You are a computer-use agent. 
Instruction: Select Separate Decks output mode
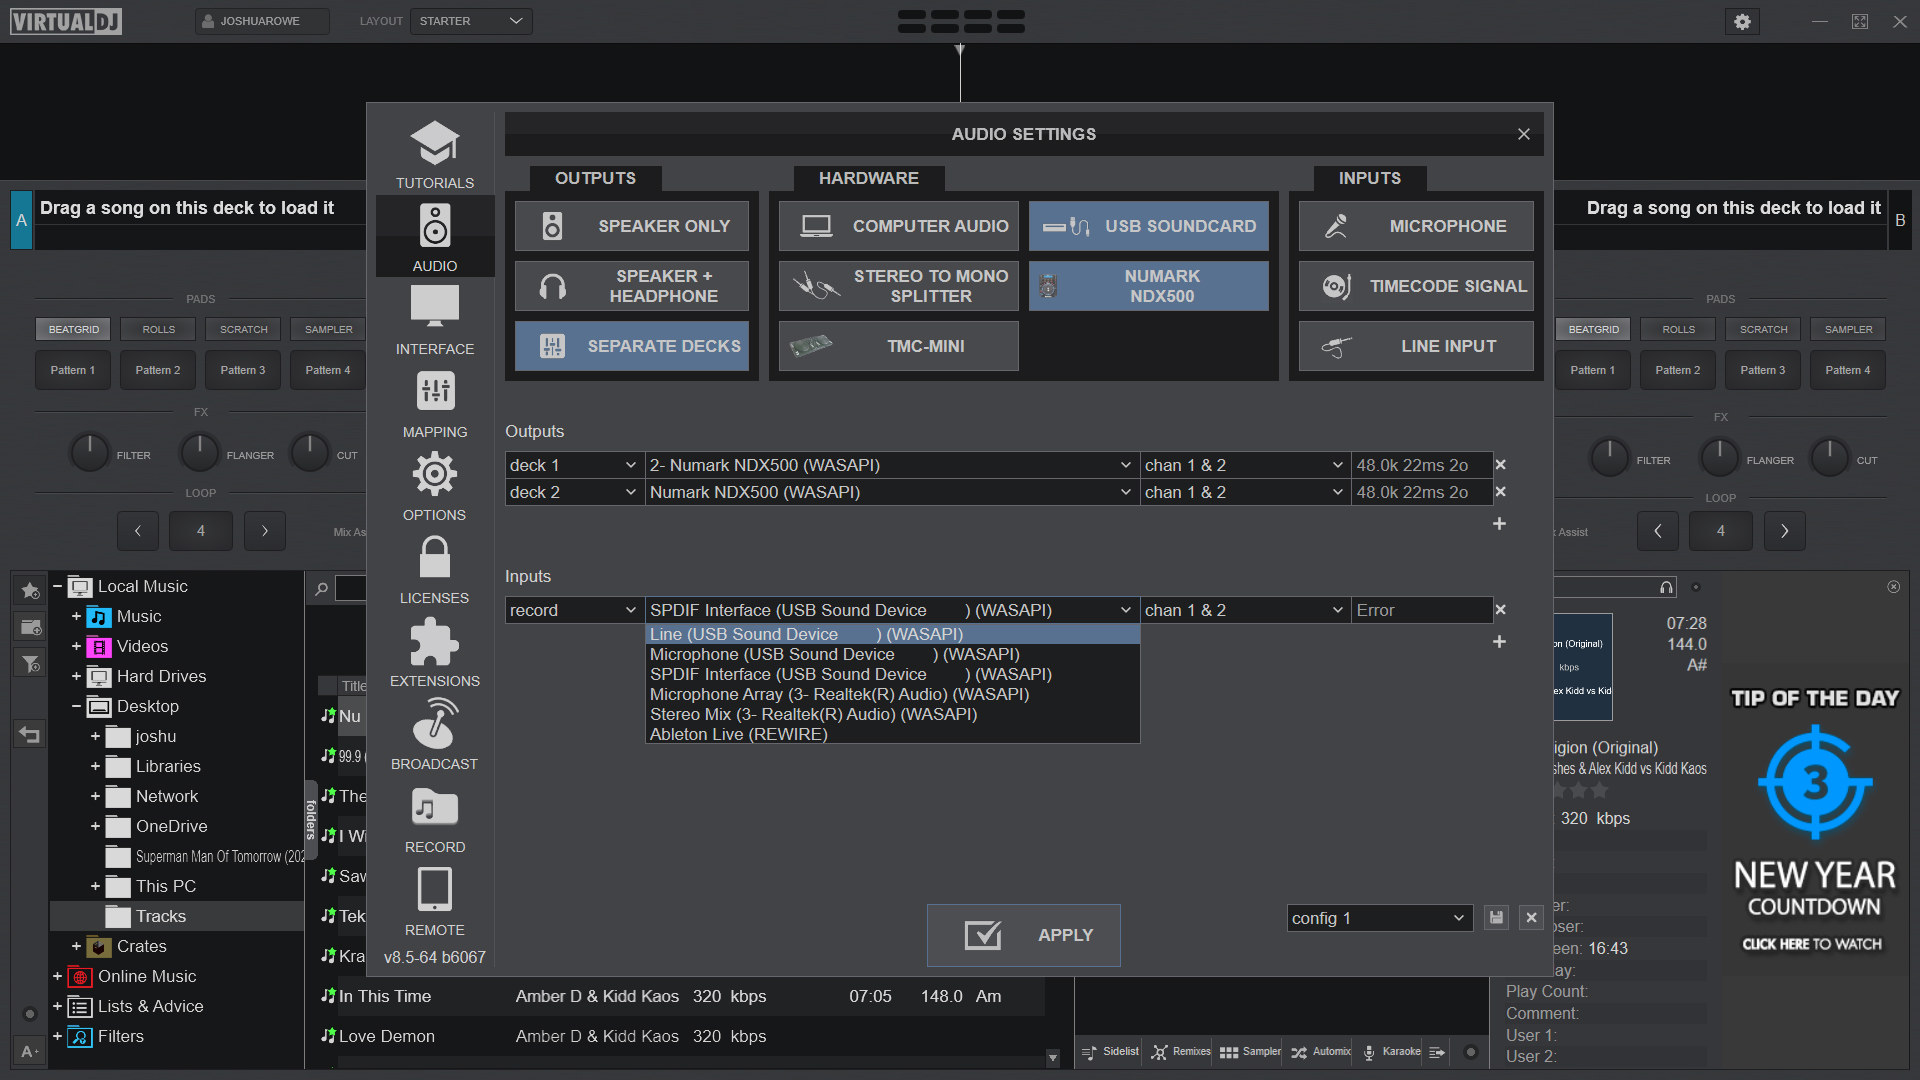(632, 346)
